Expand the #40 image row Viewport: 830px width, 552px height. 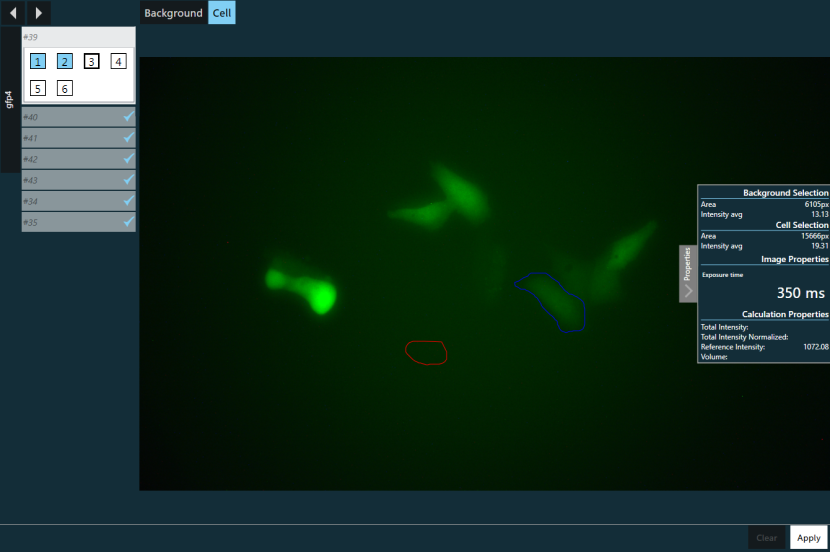(x=78, y=117)
